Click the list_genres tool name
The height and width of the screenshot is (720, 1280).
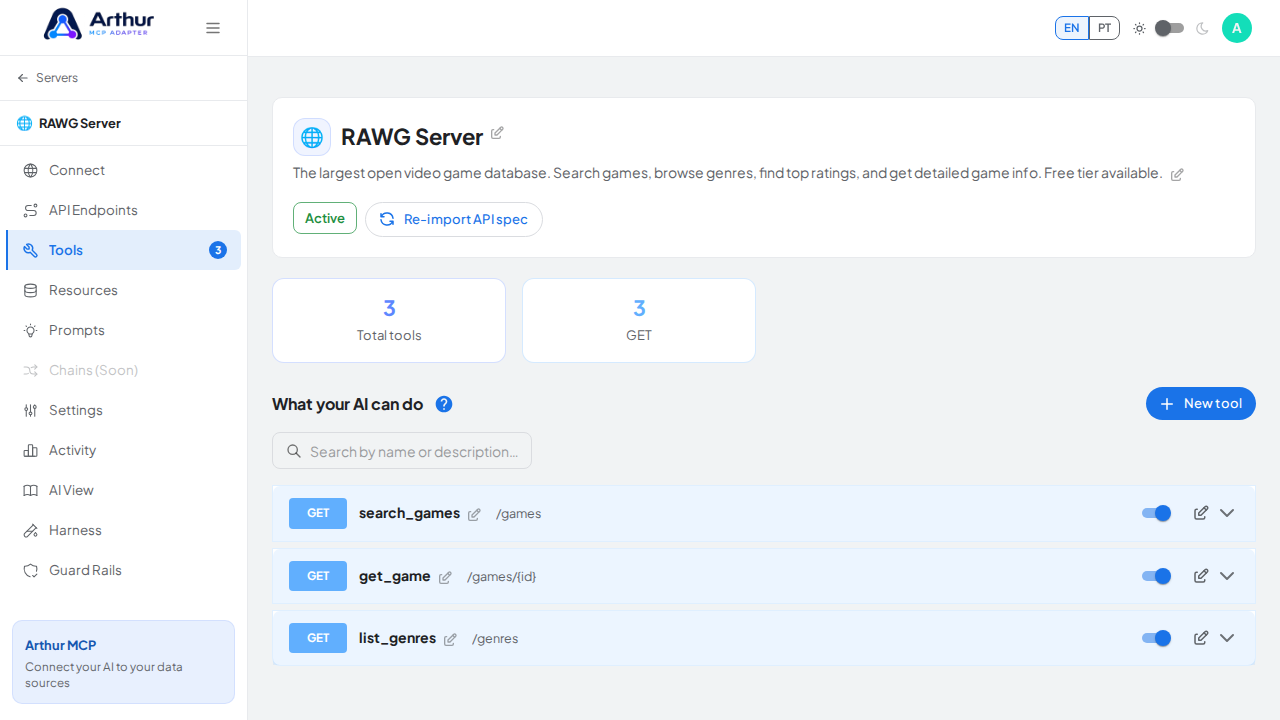pos(397,638)
